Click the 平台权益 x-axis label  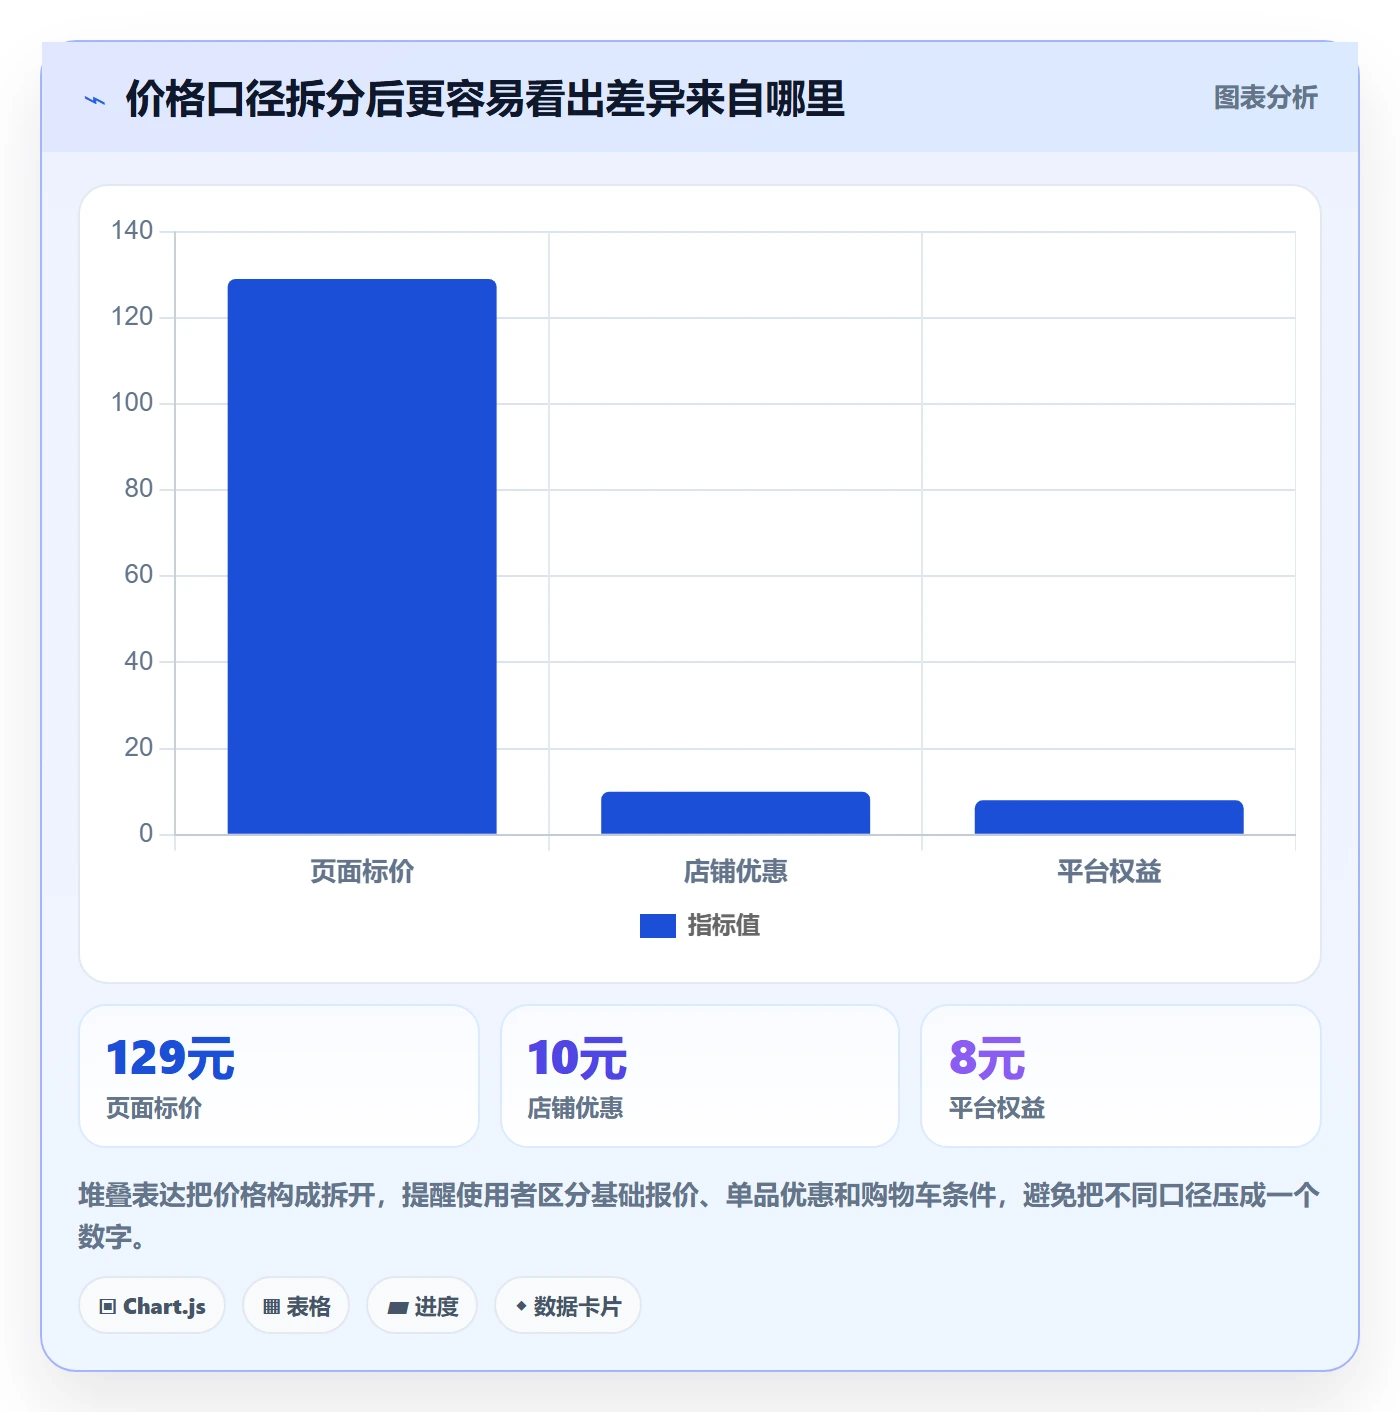coord(1109,872)
